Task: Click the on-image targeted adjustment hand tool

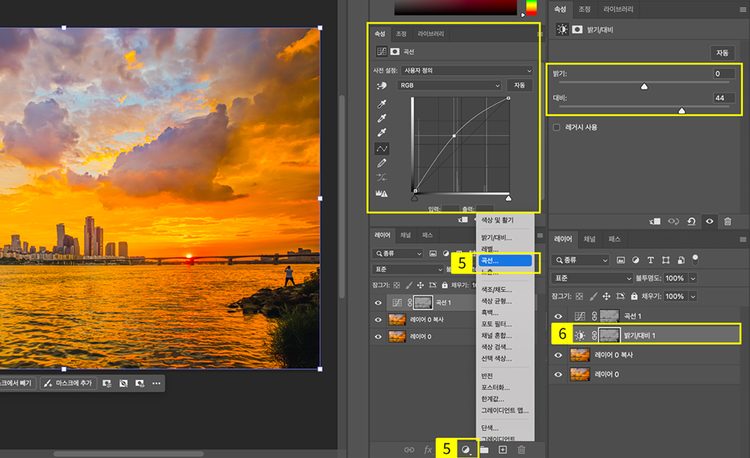Action: [381, 86]
